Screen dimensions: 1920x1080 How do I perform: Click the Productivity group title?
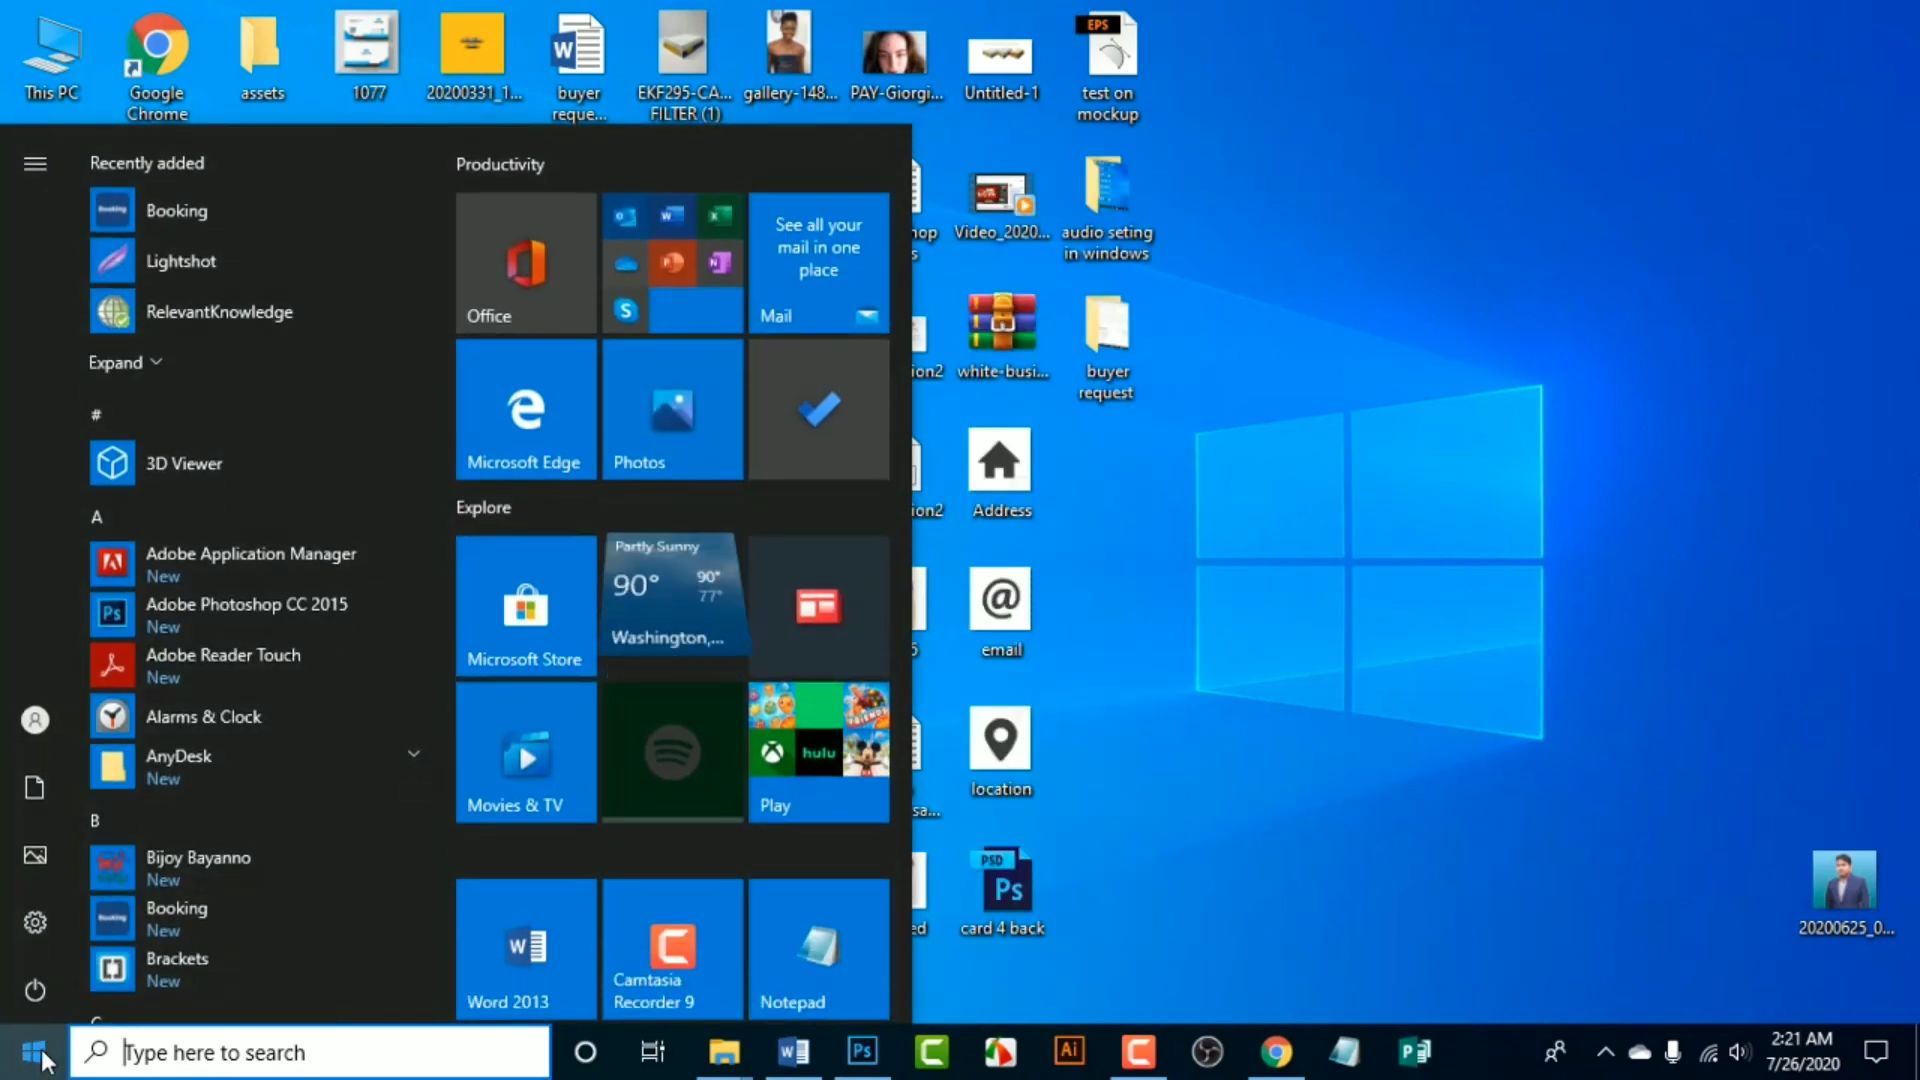pyautogui.click(x=500, y=164)
